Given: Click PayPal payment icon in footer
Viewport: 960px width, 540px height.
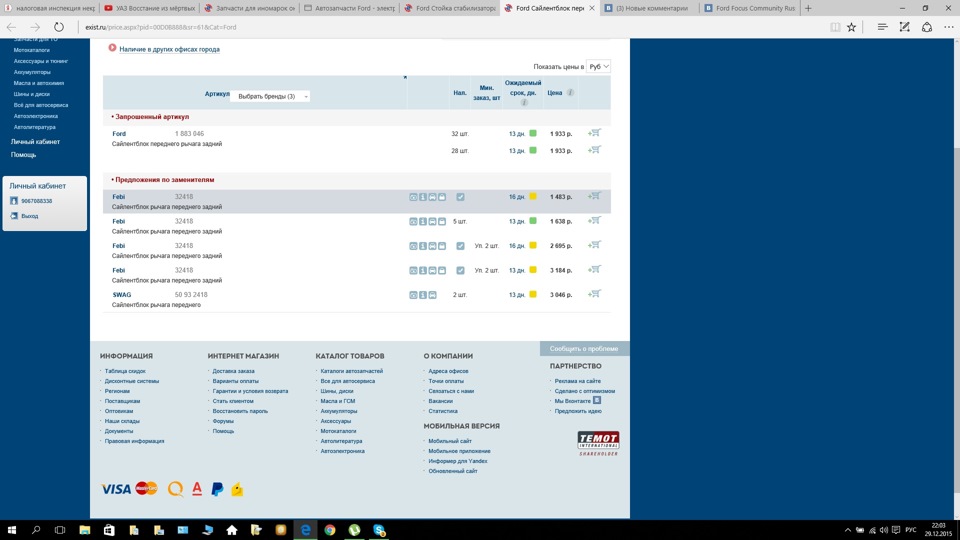Looking at the screenshot, I should [x=217, y=489].
